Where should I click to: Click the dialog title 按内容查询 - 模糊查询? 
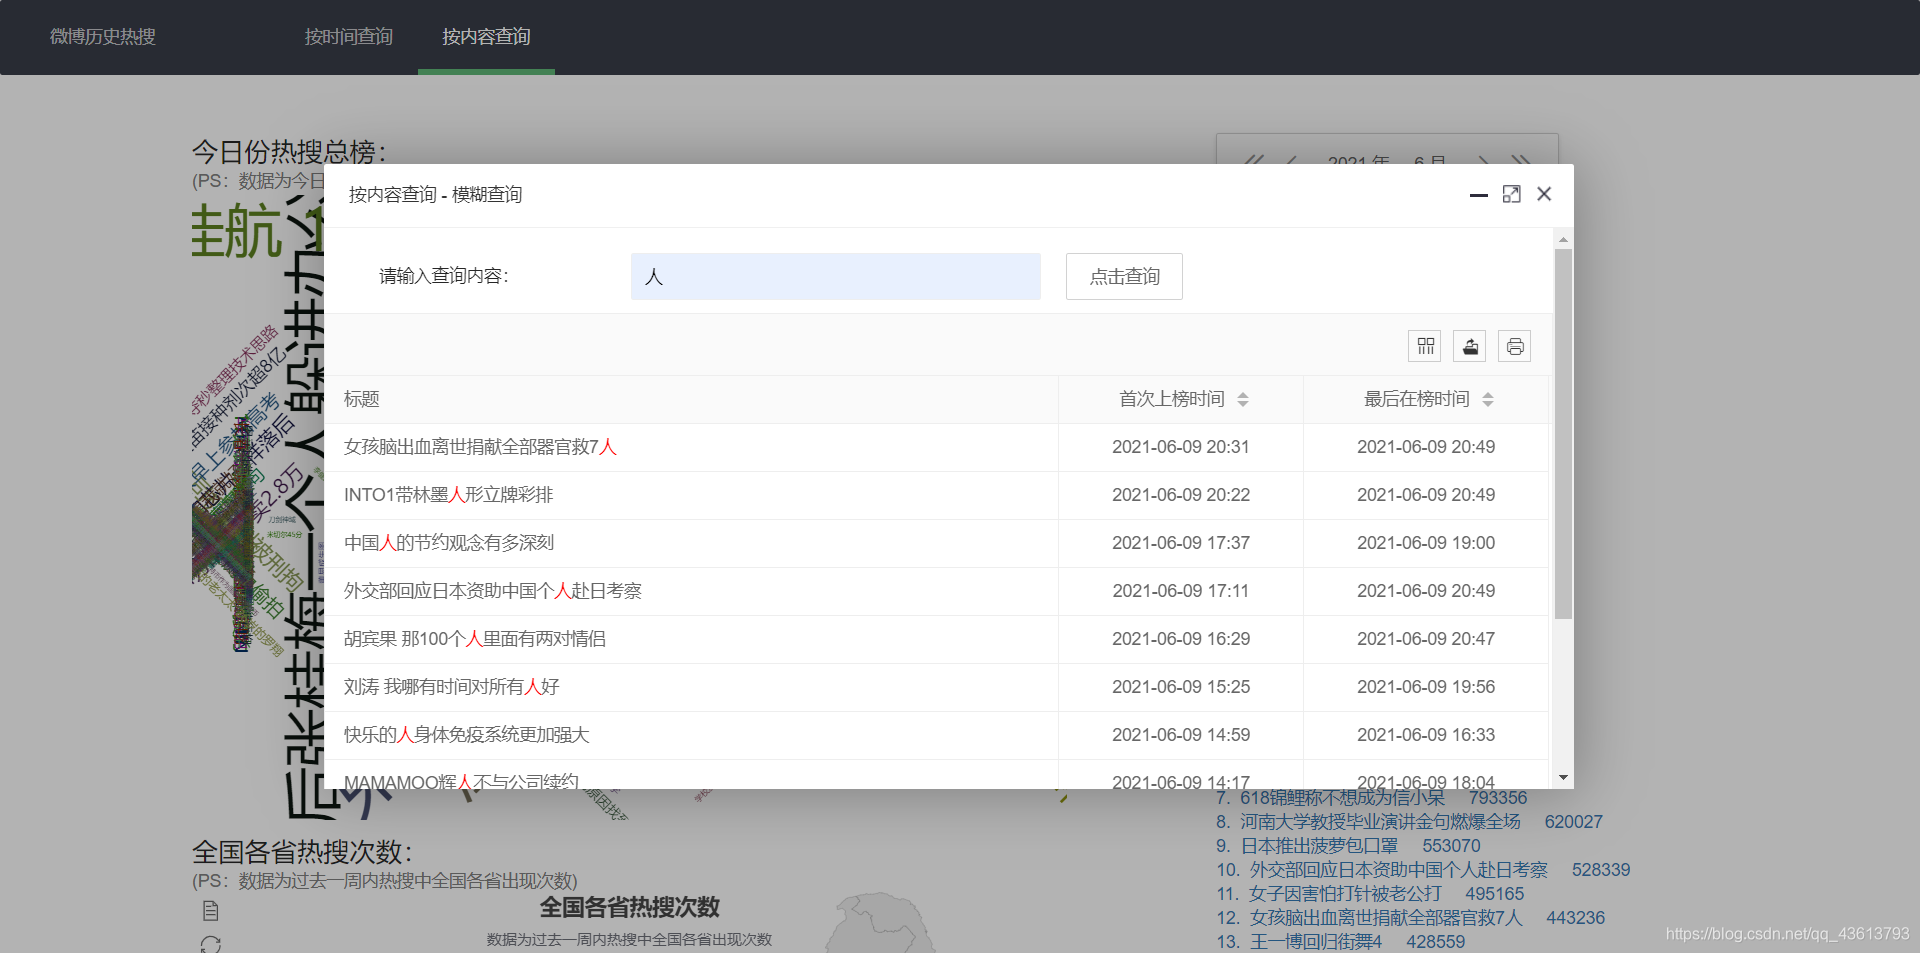pyautogui.click(x=435, y=194)
